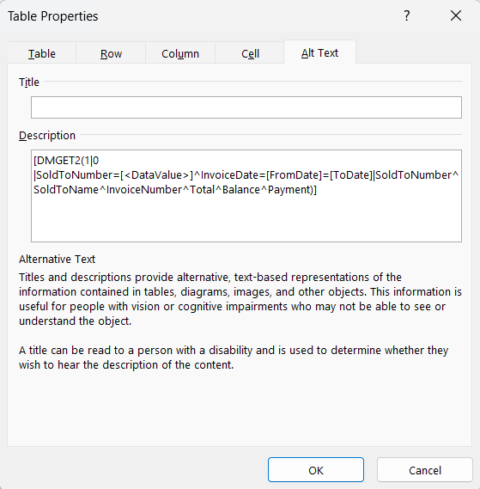Click the '[DMGET2(1|0' text line
The height and width of the screenshot is (489, 480).
(66, 161)
